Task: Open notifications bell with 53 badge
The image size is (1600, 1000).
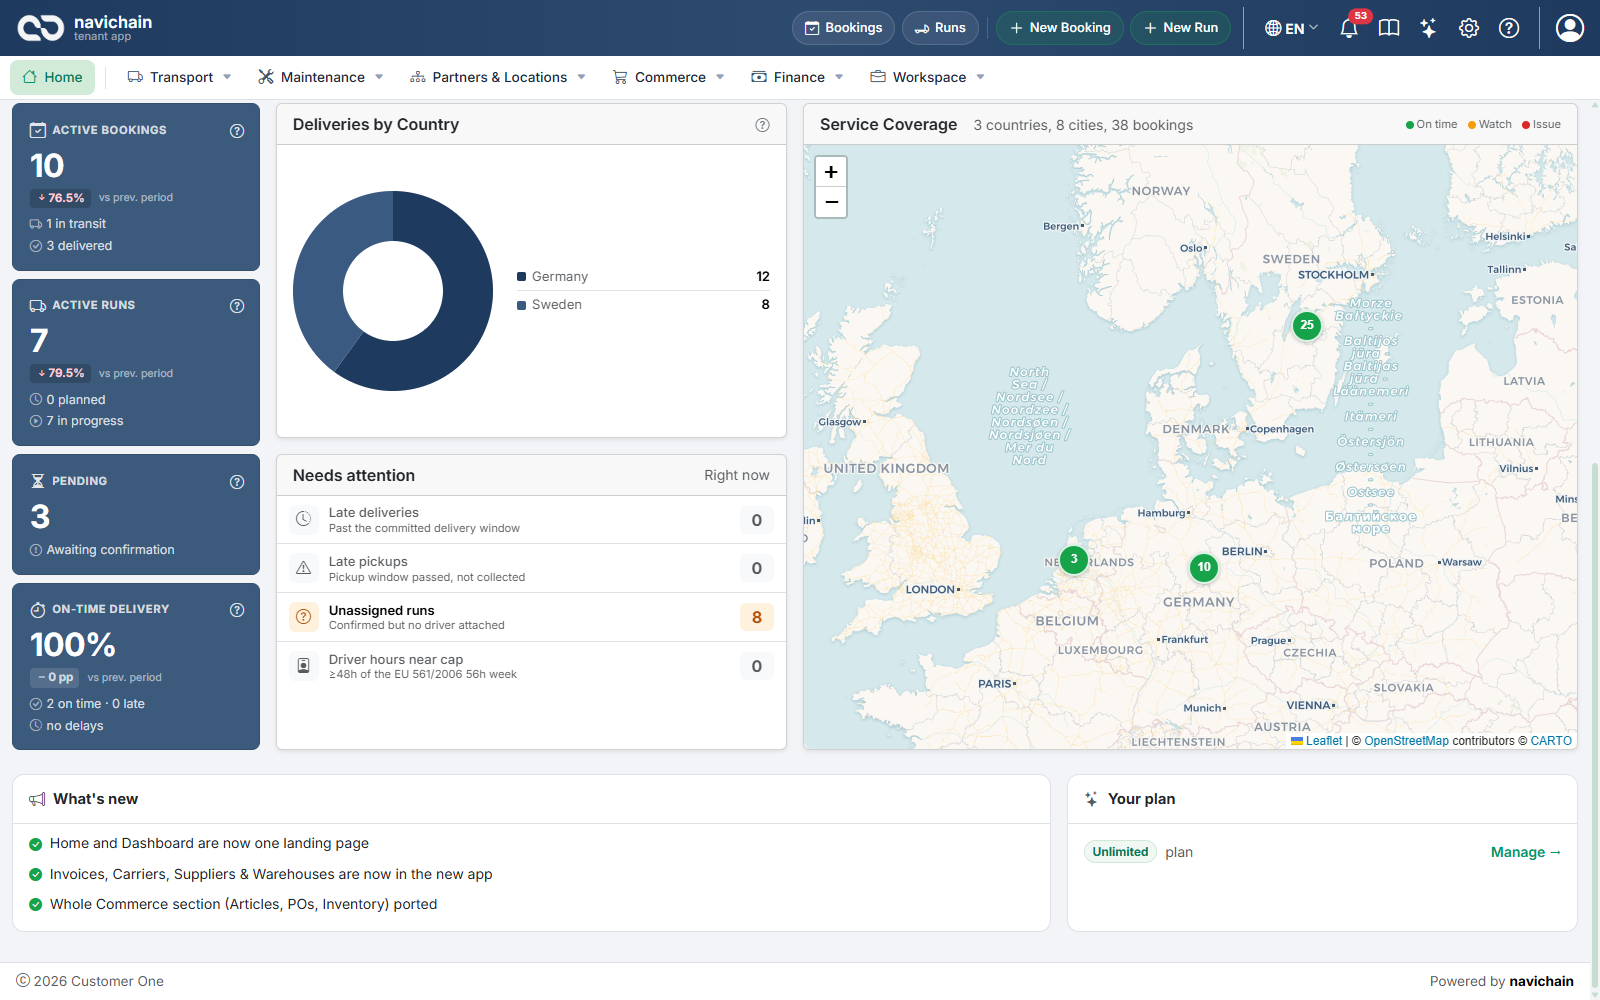Action: click(x=1349, y=28)
